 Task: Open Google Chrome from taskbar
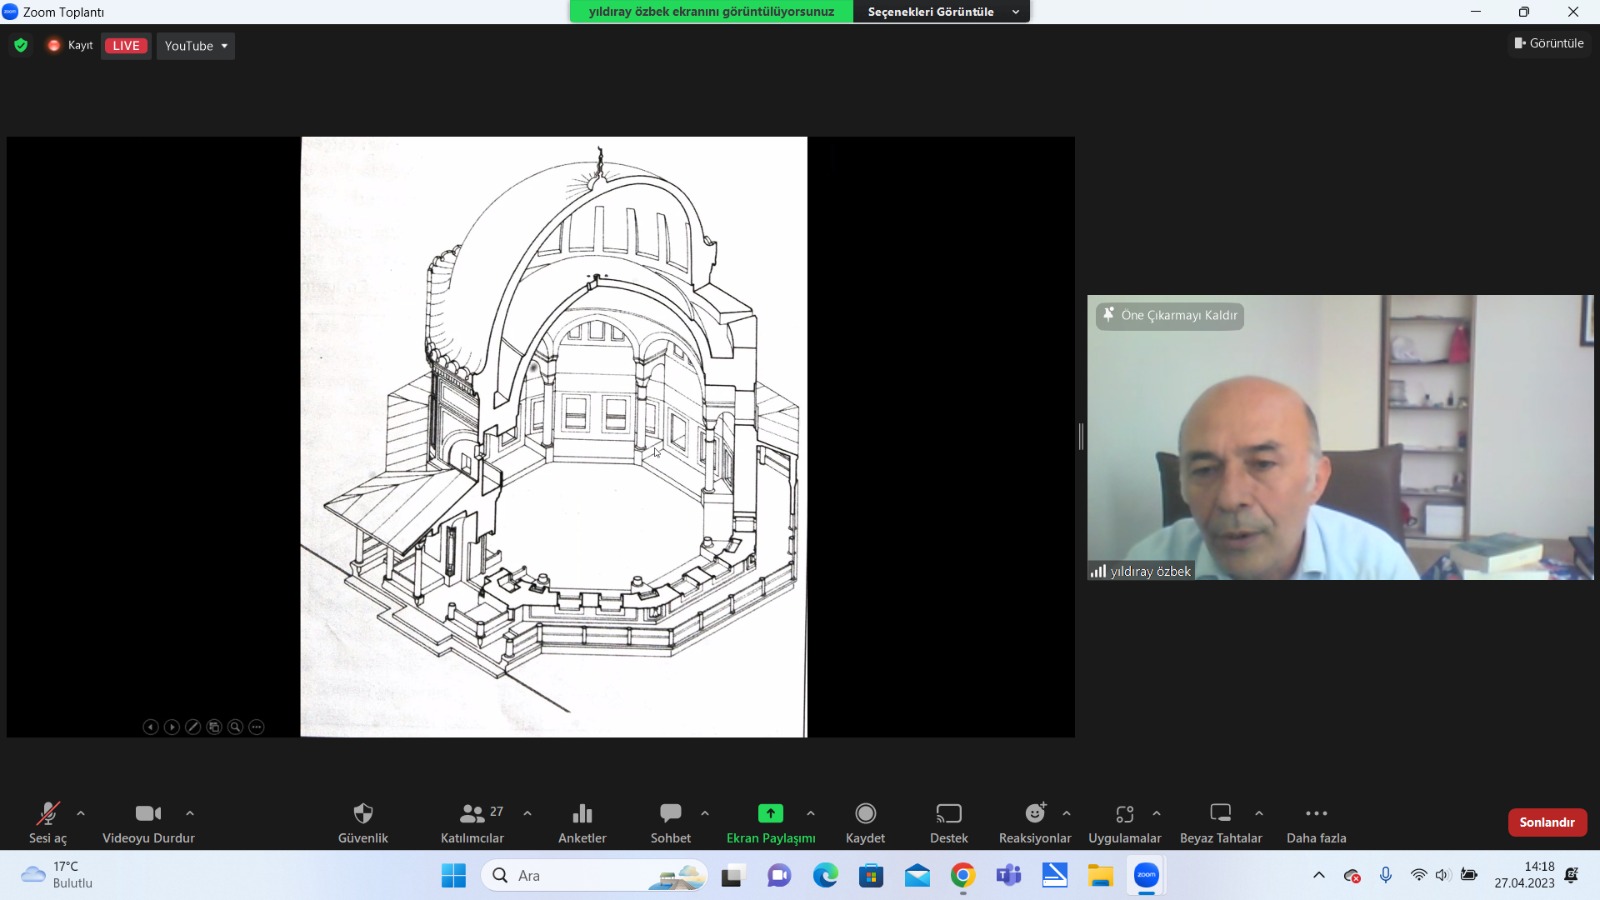pyautogui.click(x=963, y=876)
